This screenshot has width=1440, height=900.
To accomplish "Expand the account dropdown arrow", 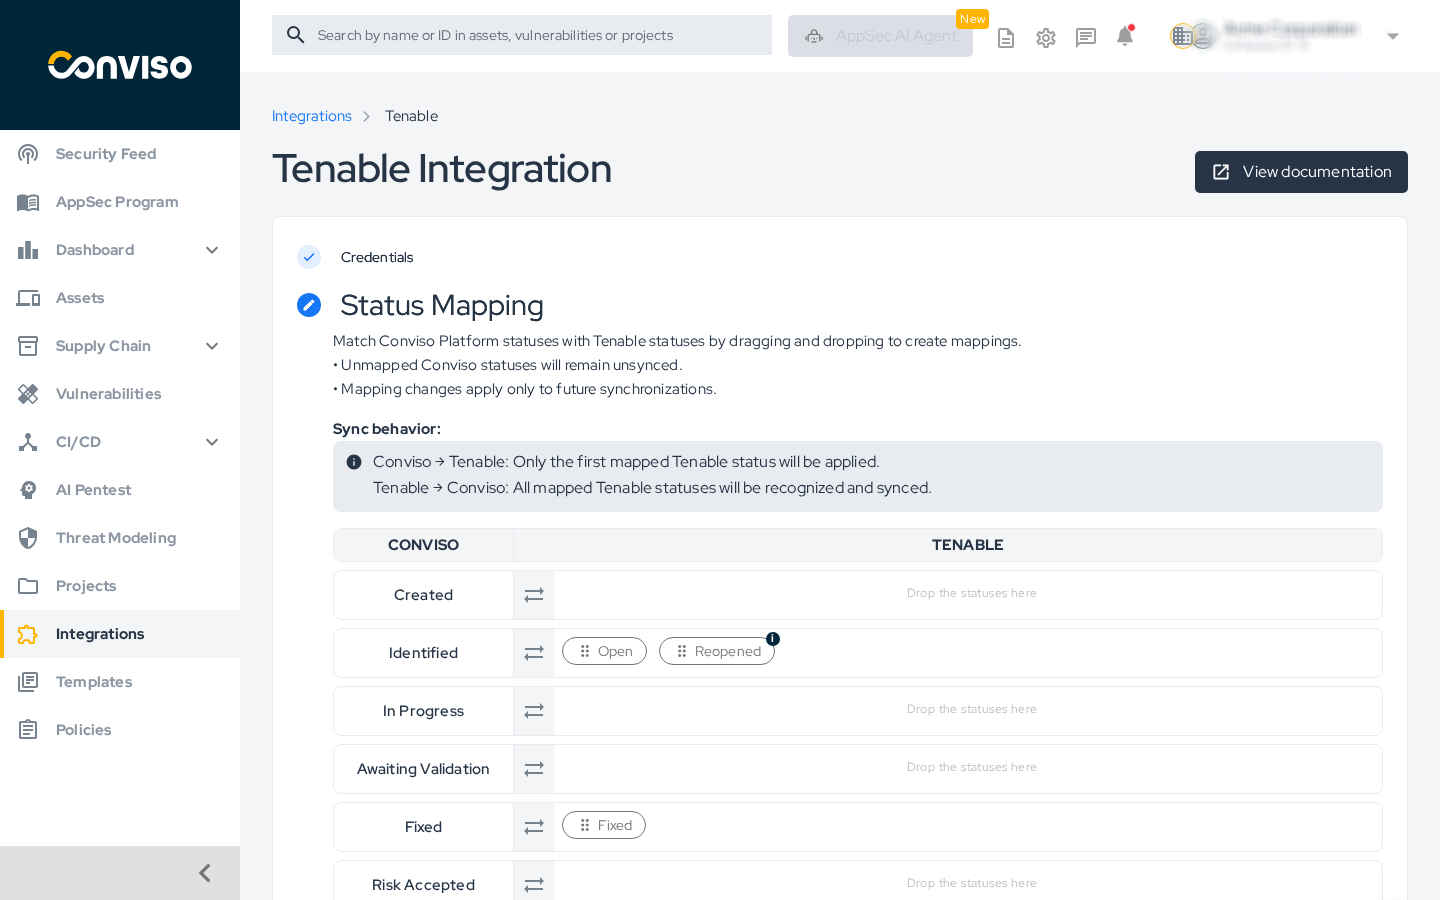I will pos(1393,37).
